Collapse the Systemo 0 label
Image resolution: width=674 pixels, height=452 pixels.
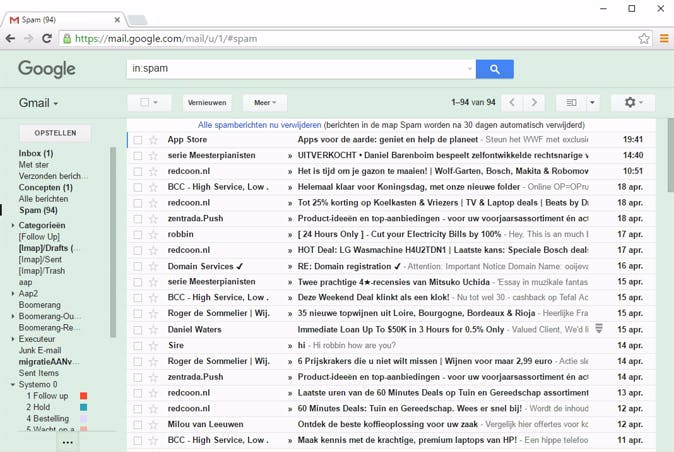[x=12, y=385]
